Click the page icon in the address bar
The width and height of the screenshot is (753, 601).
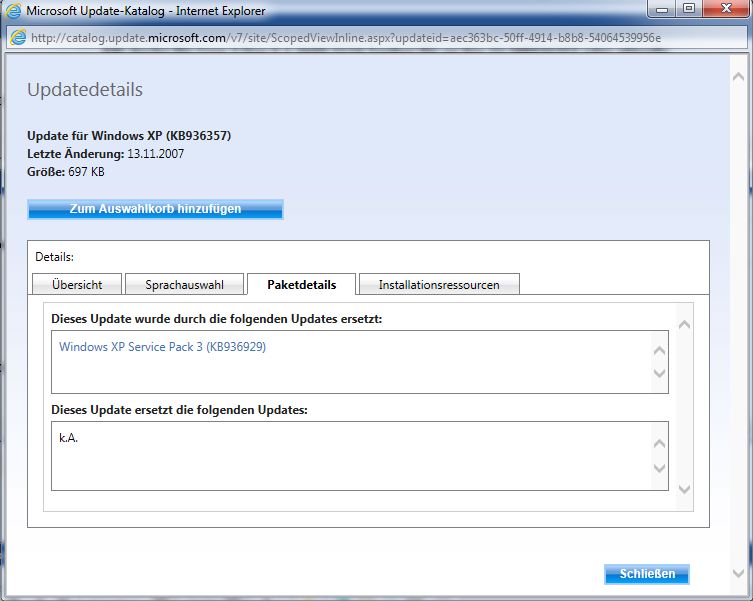(x=18, y=37)
